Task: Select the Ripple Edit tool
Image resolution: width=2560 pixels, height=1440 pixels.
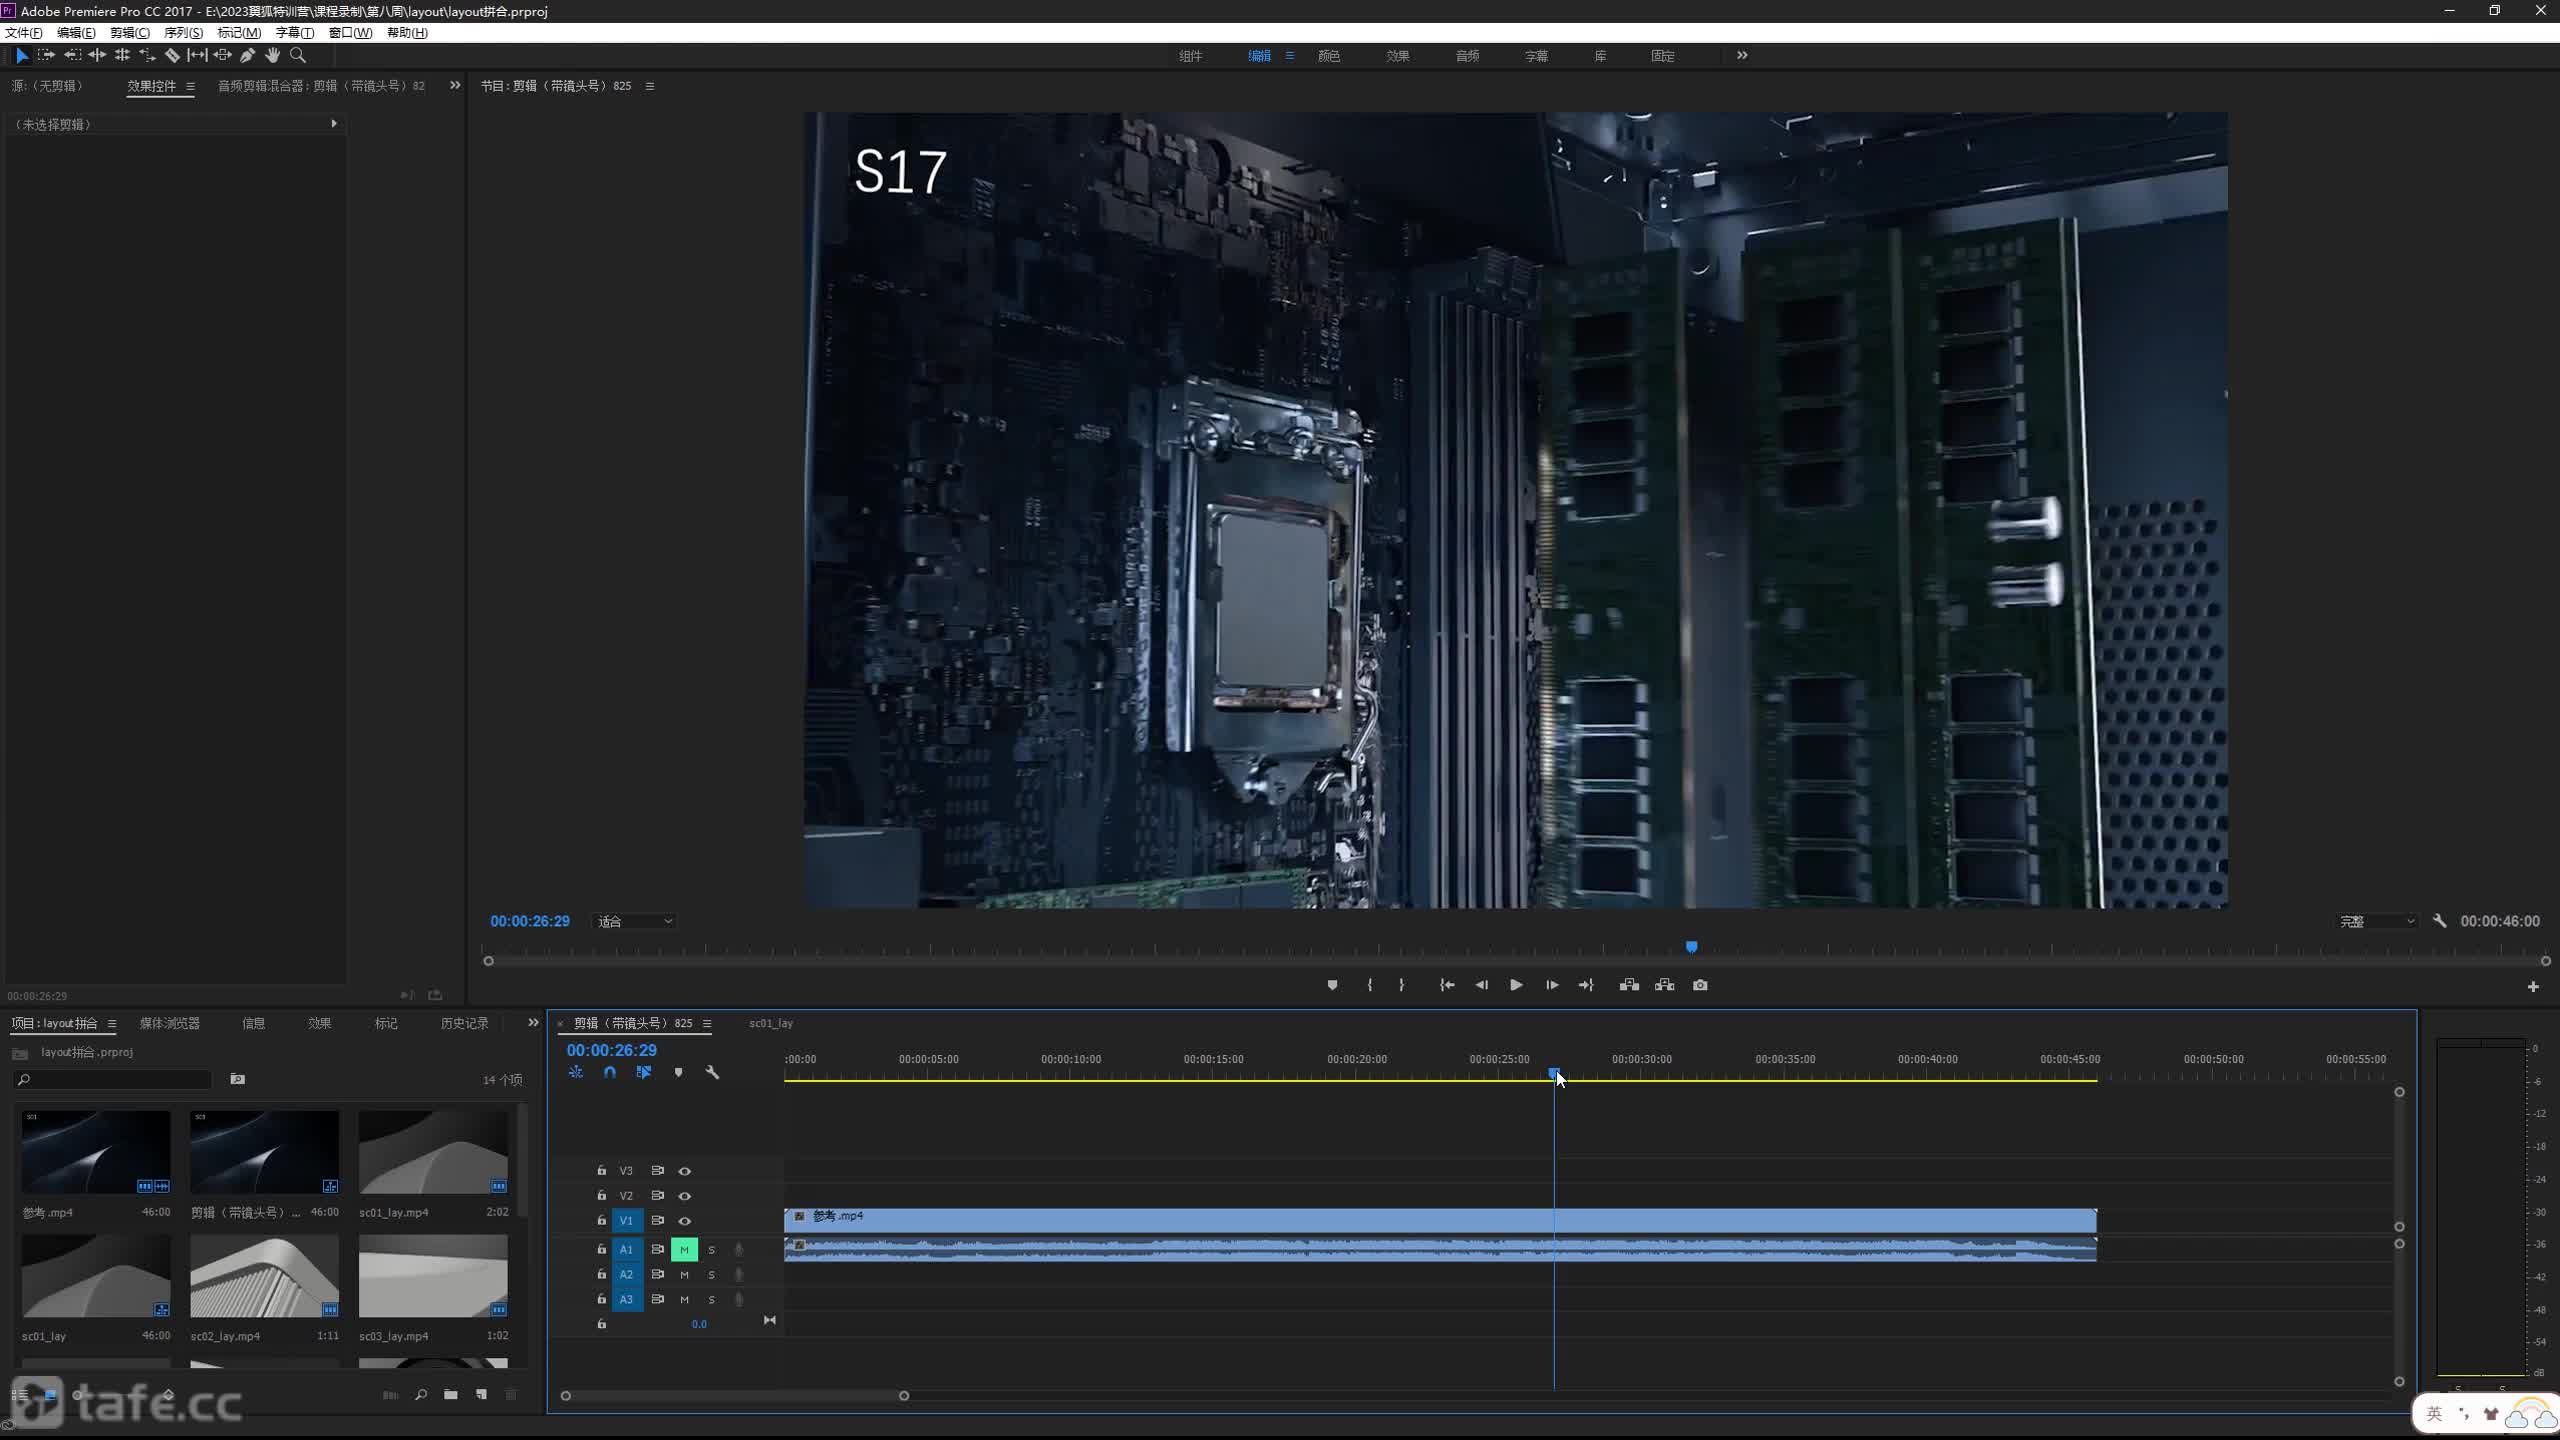Action: [x=97, y=56]
